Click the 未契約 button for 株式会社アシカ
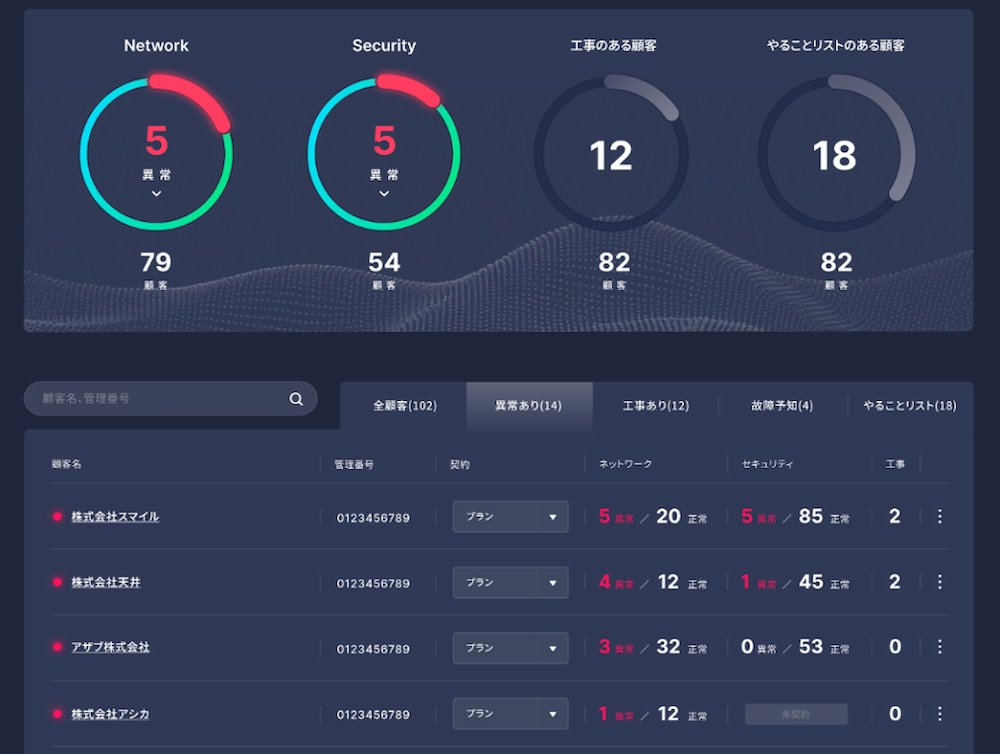The image size is (1000, 754). [796, 714]
